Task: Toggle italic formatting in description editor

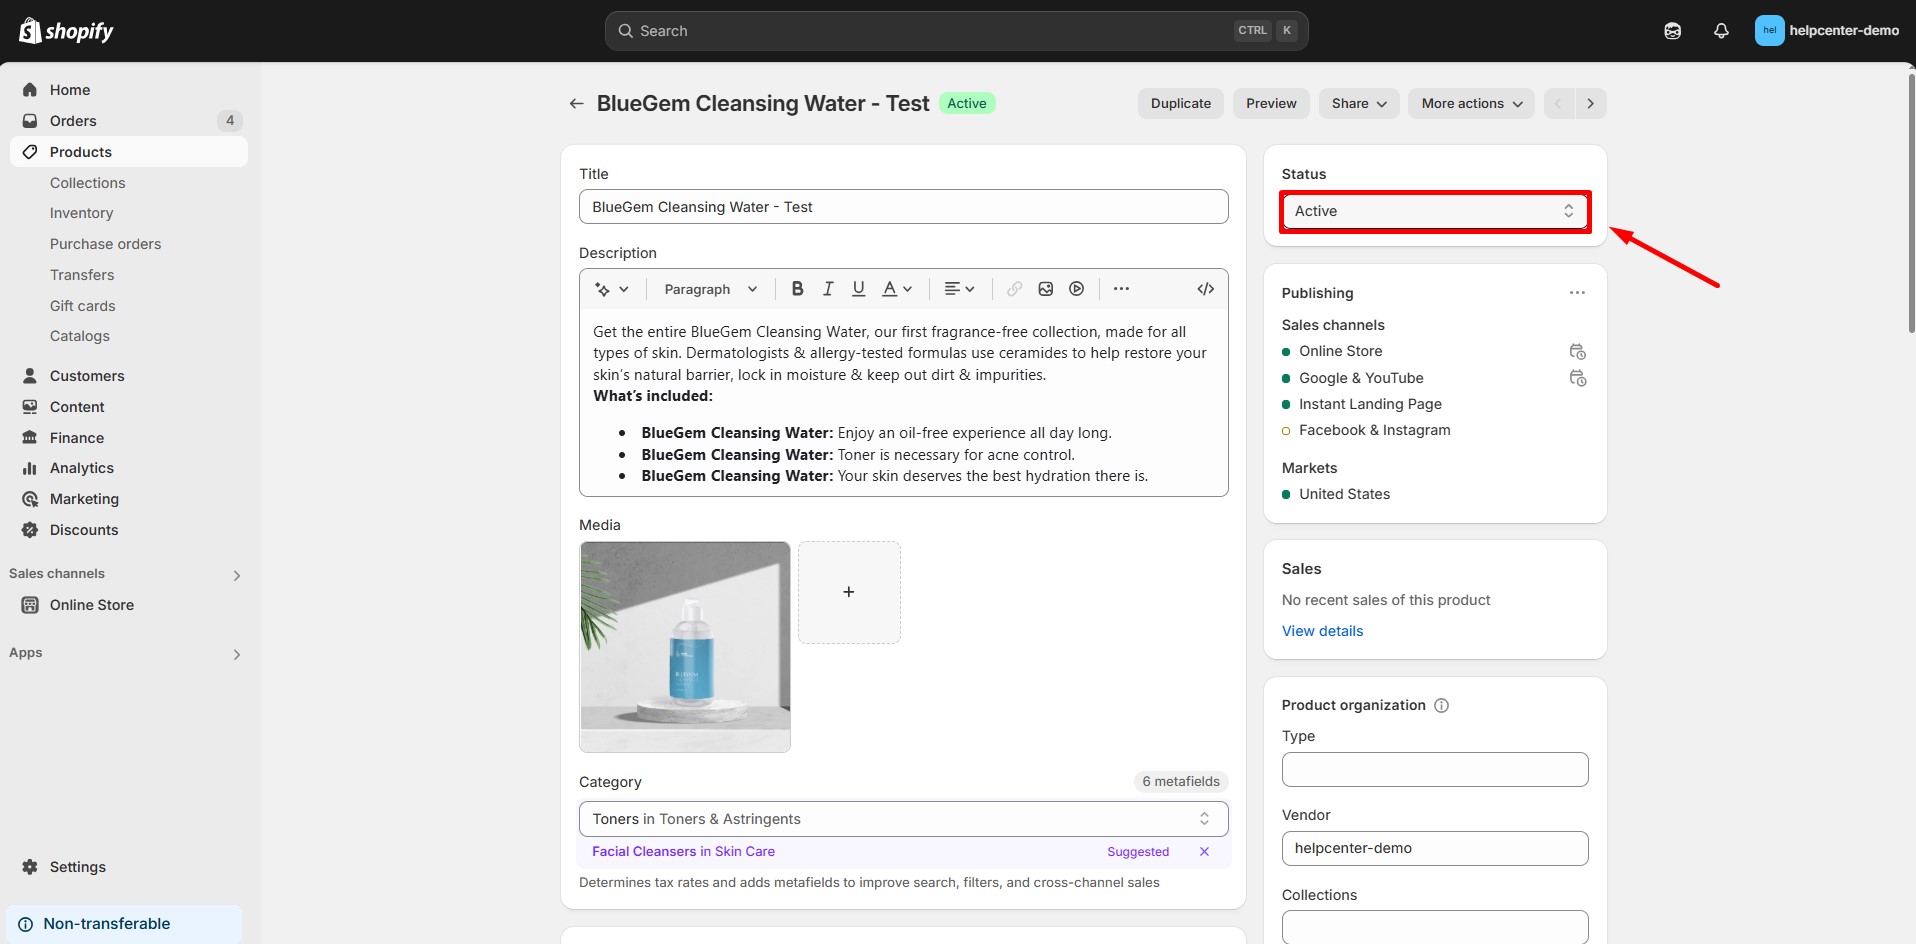Action: [x=828, y=289]
